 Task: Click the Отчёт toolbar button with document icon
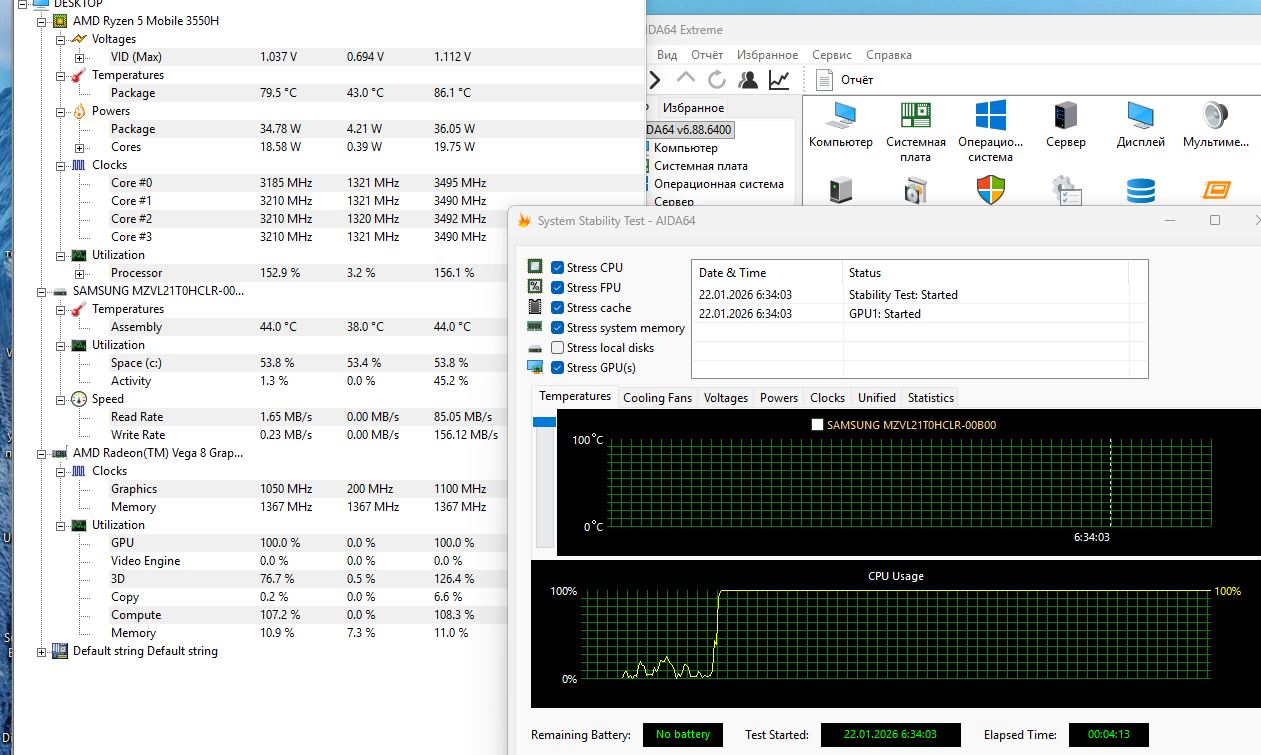pyautogui.click(x=845, y=80)
